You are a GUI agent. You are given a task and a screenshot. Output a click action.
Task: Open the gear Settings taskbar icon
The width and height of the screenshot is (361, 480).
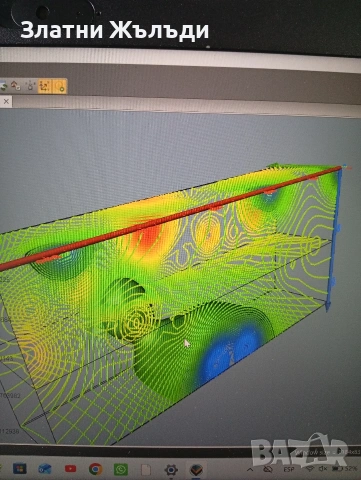[x=171, y=470]
